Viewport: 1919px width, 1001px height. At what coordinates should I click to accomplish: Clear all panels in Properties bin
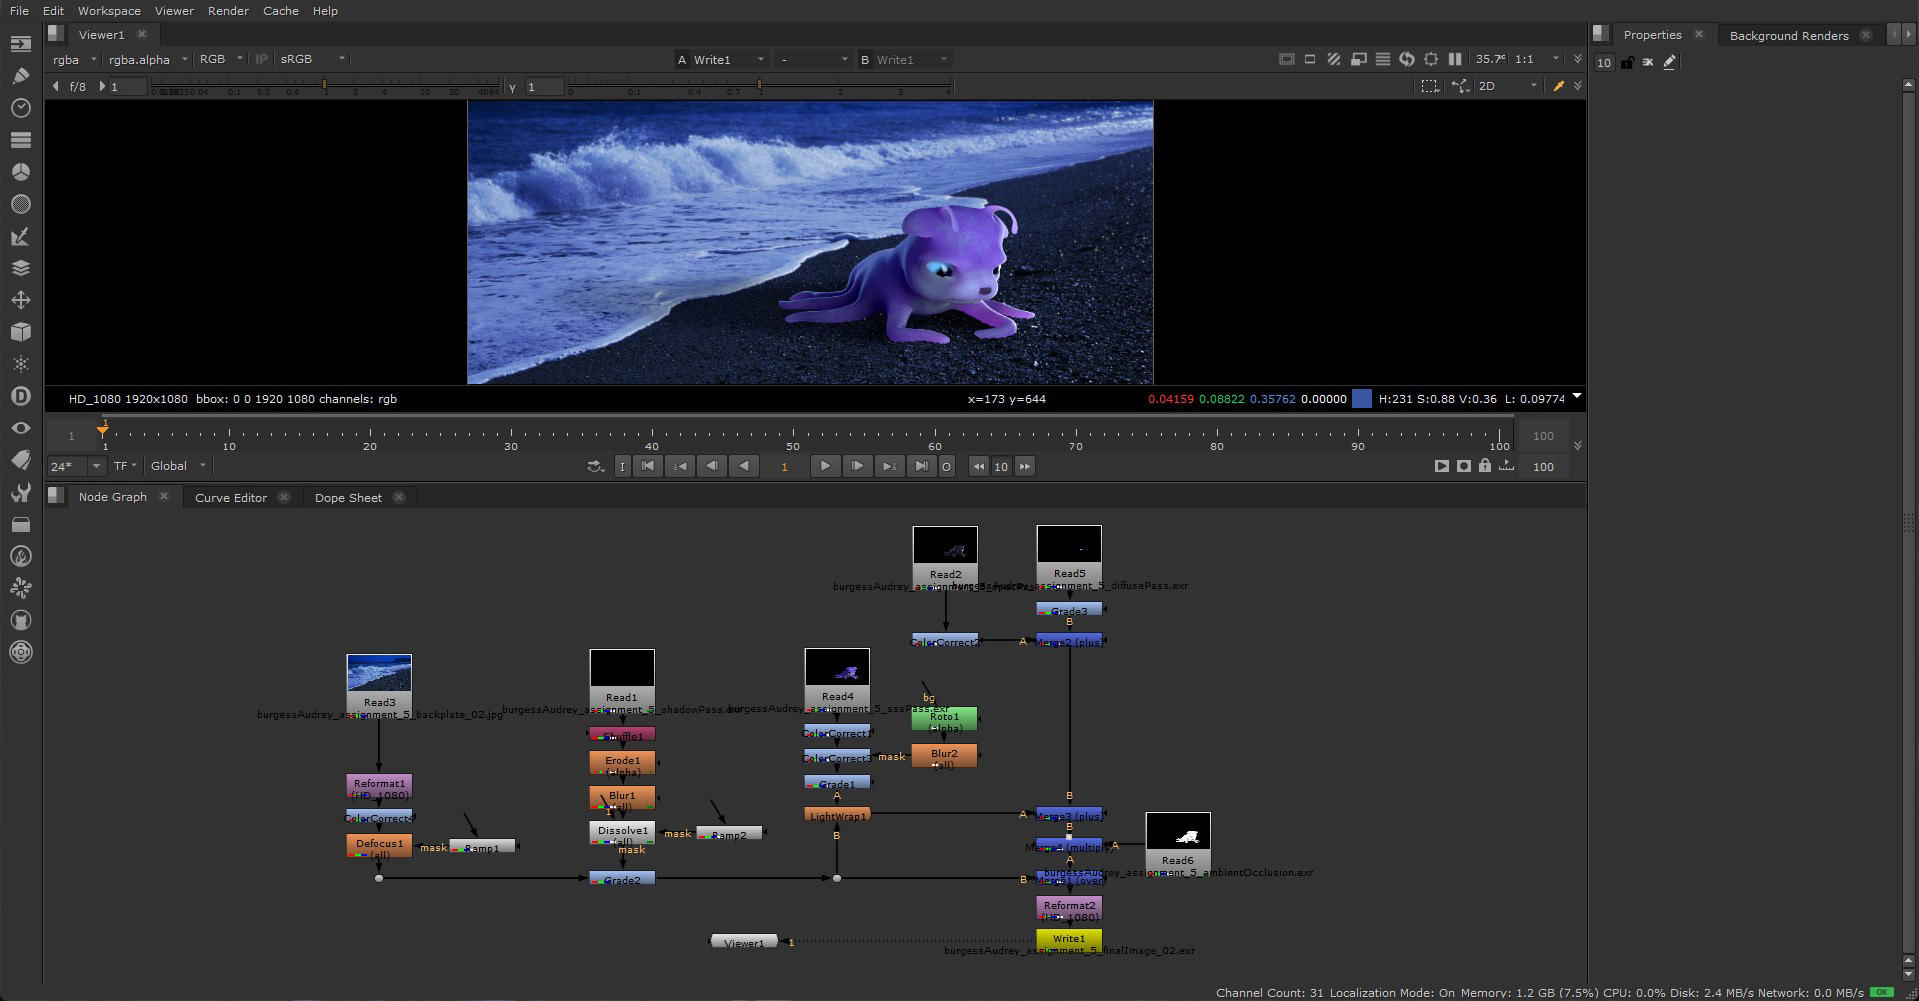(x=1648, y=62)
